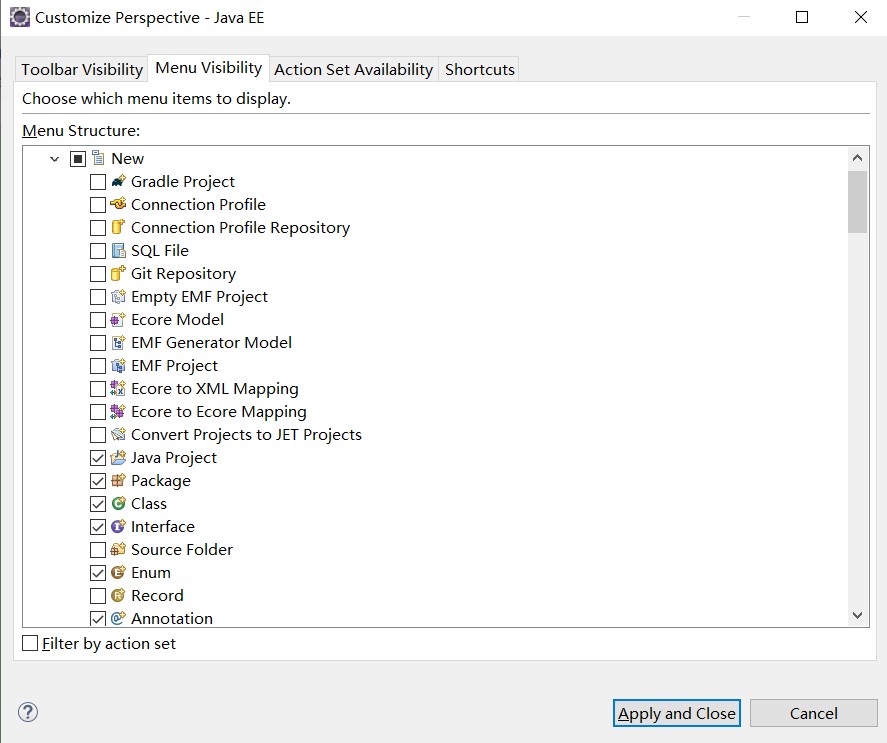
Task: Tick the SQL File checkbox
Action: coord(98,251)
